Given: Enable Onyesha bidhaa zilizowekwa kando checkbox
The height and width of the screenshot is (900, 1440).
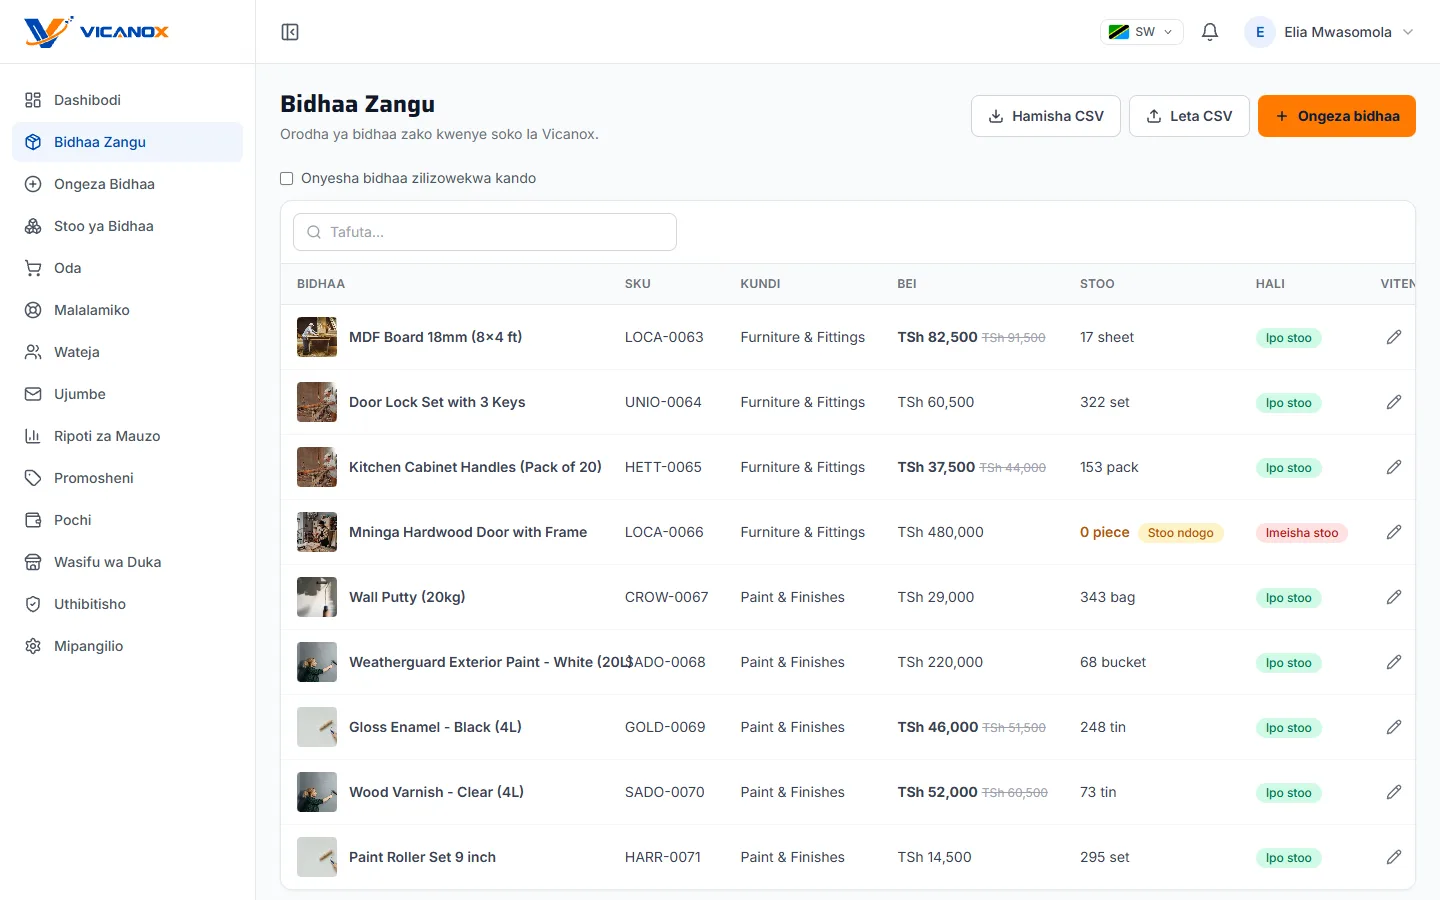Looking at the screenshot, I should click(287, 179).
